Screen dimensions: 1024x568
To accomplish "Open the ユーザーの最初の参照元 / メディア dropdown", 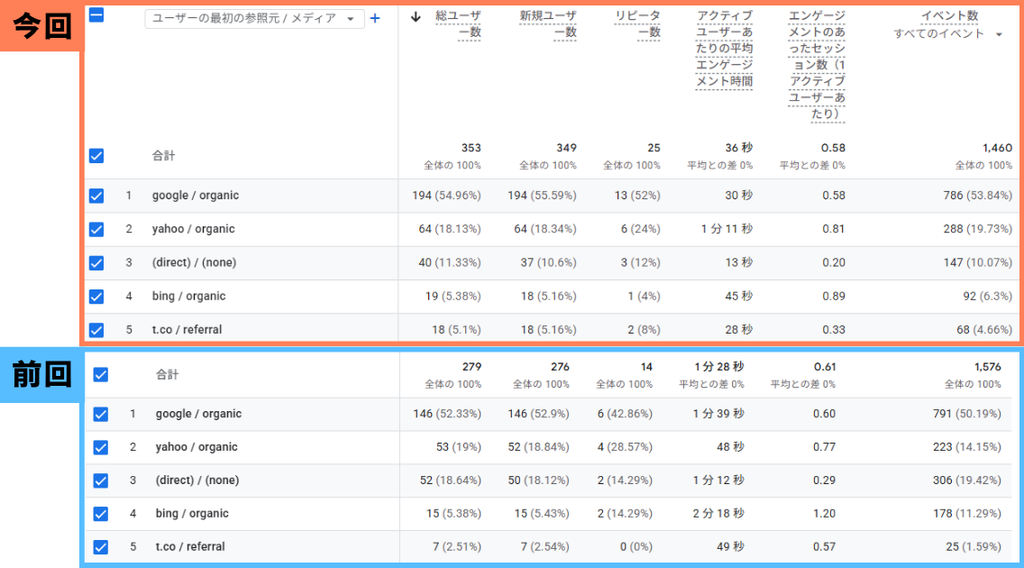I will coord(253,18).
